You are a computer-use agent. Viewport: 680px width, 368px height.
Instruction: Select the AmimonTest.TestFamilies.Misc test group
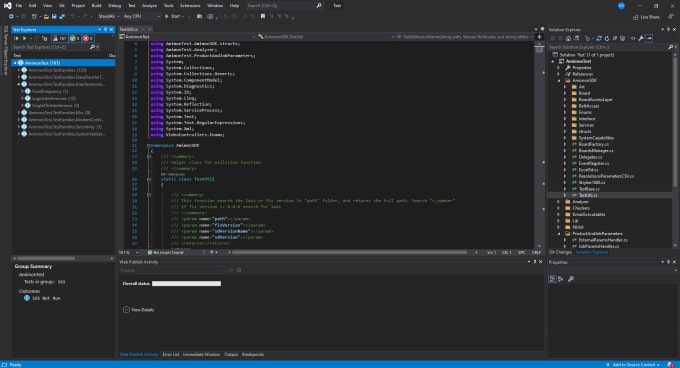click(59, 113)
